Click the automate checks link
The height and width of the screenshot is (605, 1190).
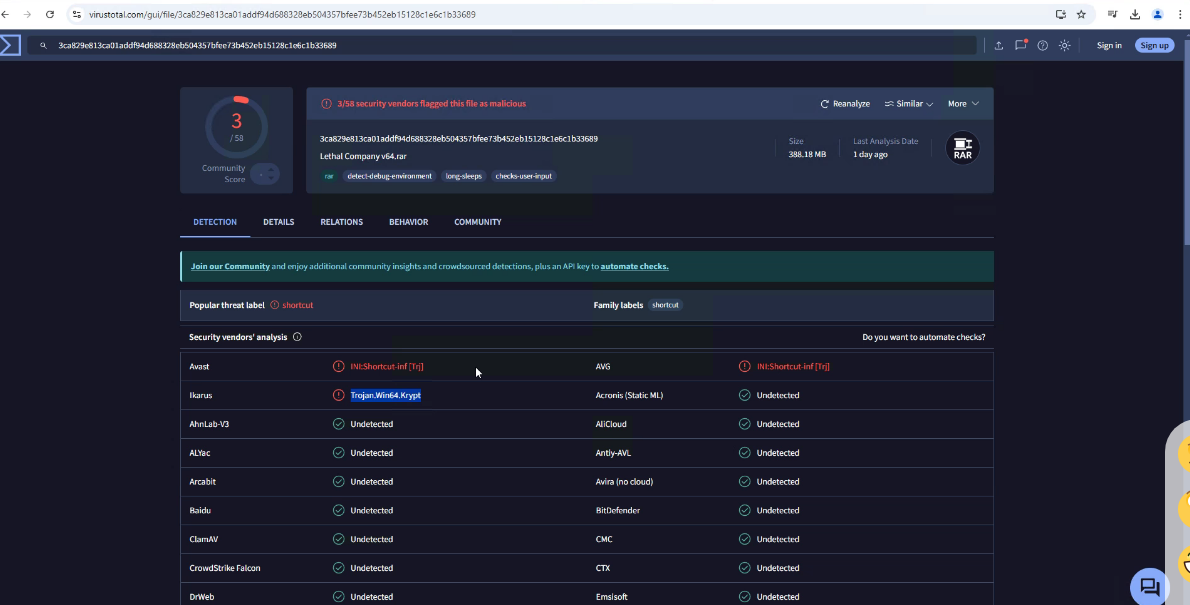(634, 266)
